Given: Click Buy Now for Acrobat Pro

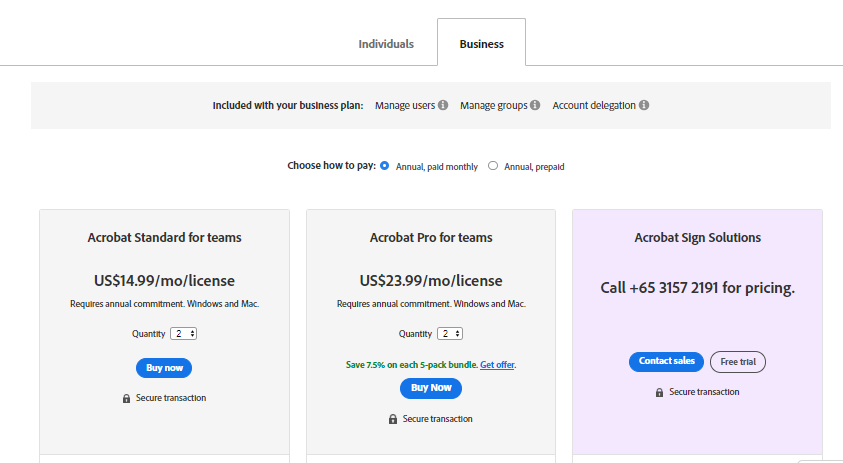Looking at the screenshot, I should pos(431,388).
